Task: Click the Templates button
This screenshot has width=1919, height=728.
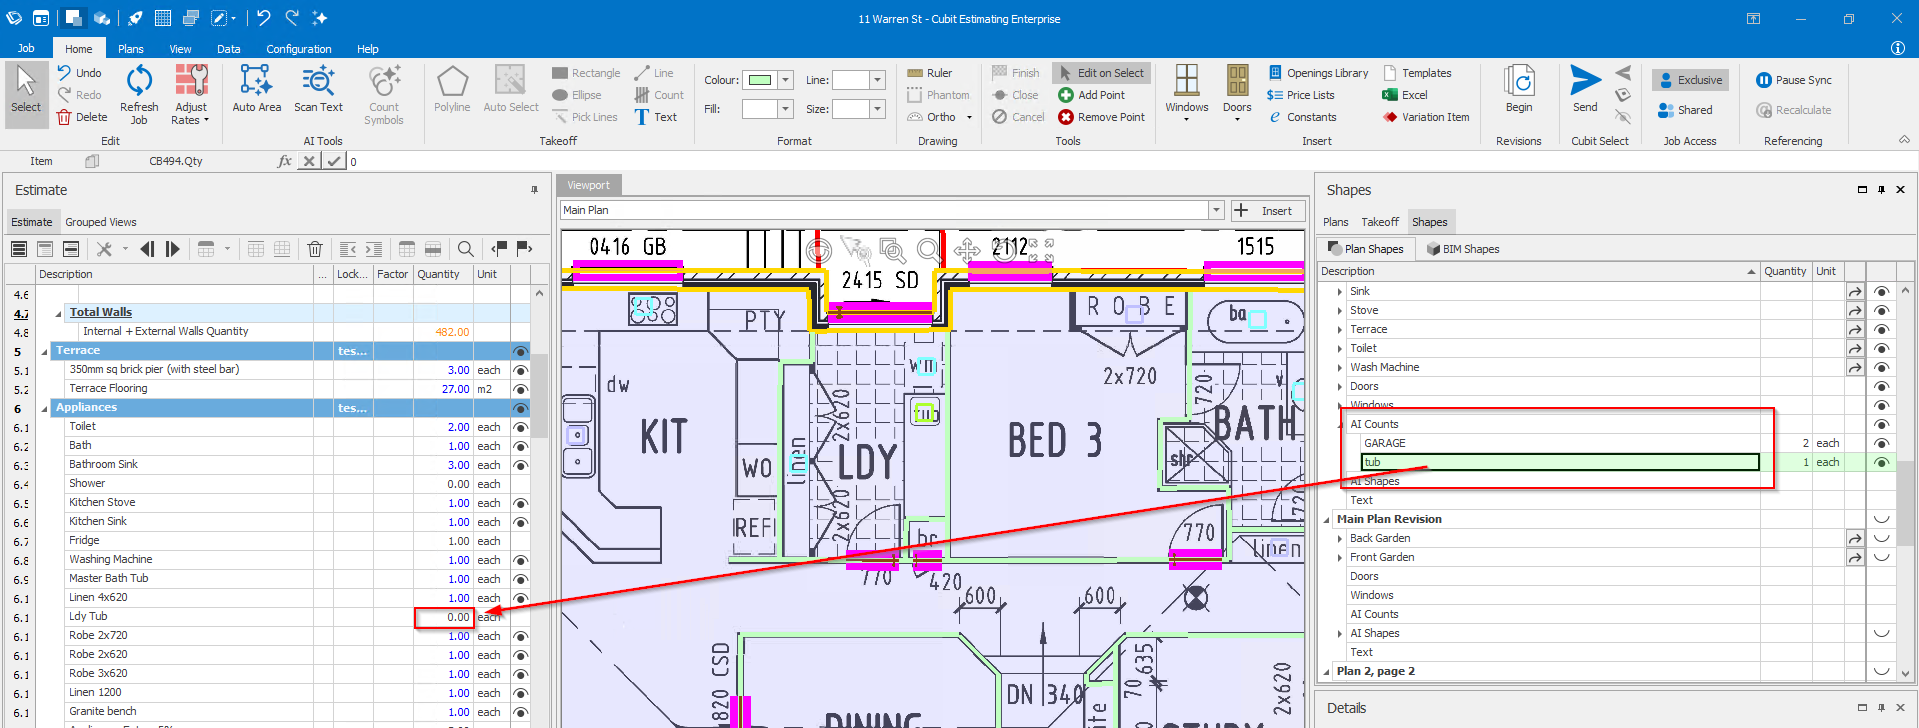Action: (1417, 73)
